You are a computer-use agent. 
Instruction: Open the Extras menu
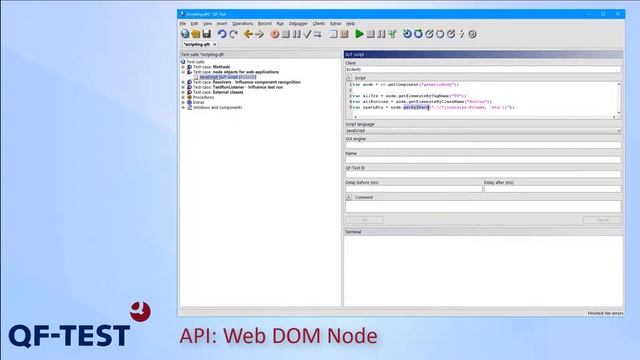tap(336, 24)
